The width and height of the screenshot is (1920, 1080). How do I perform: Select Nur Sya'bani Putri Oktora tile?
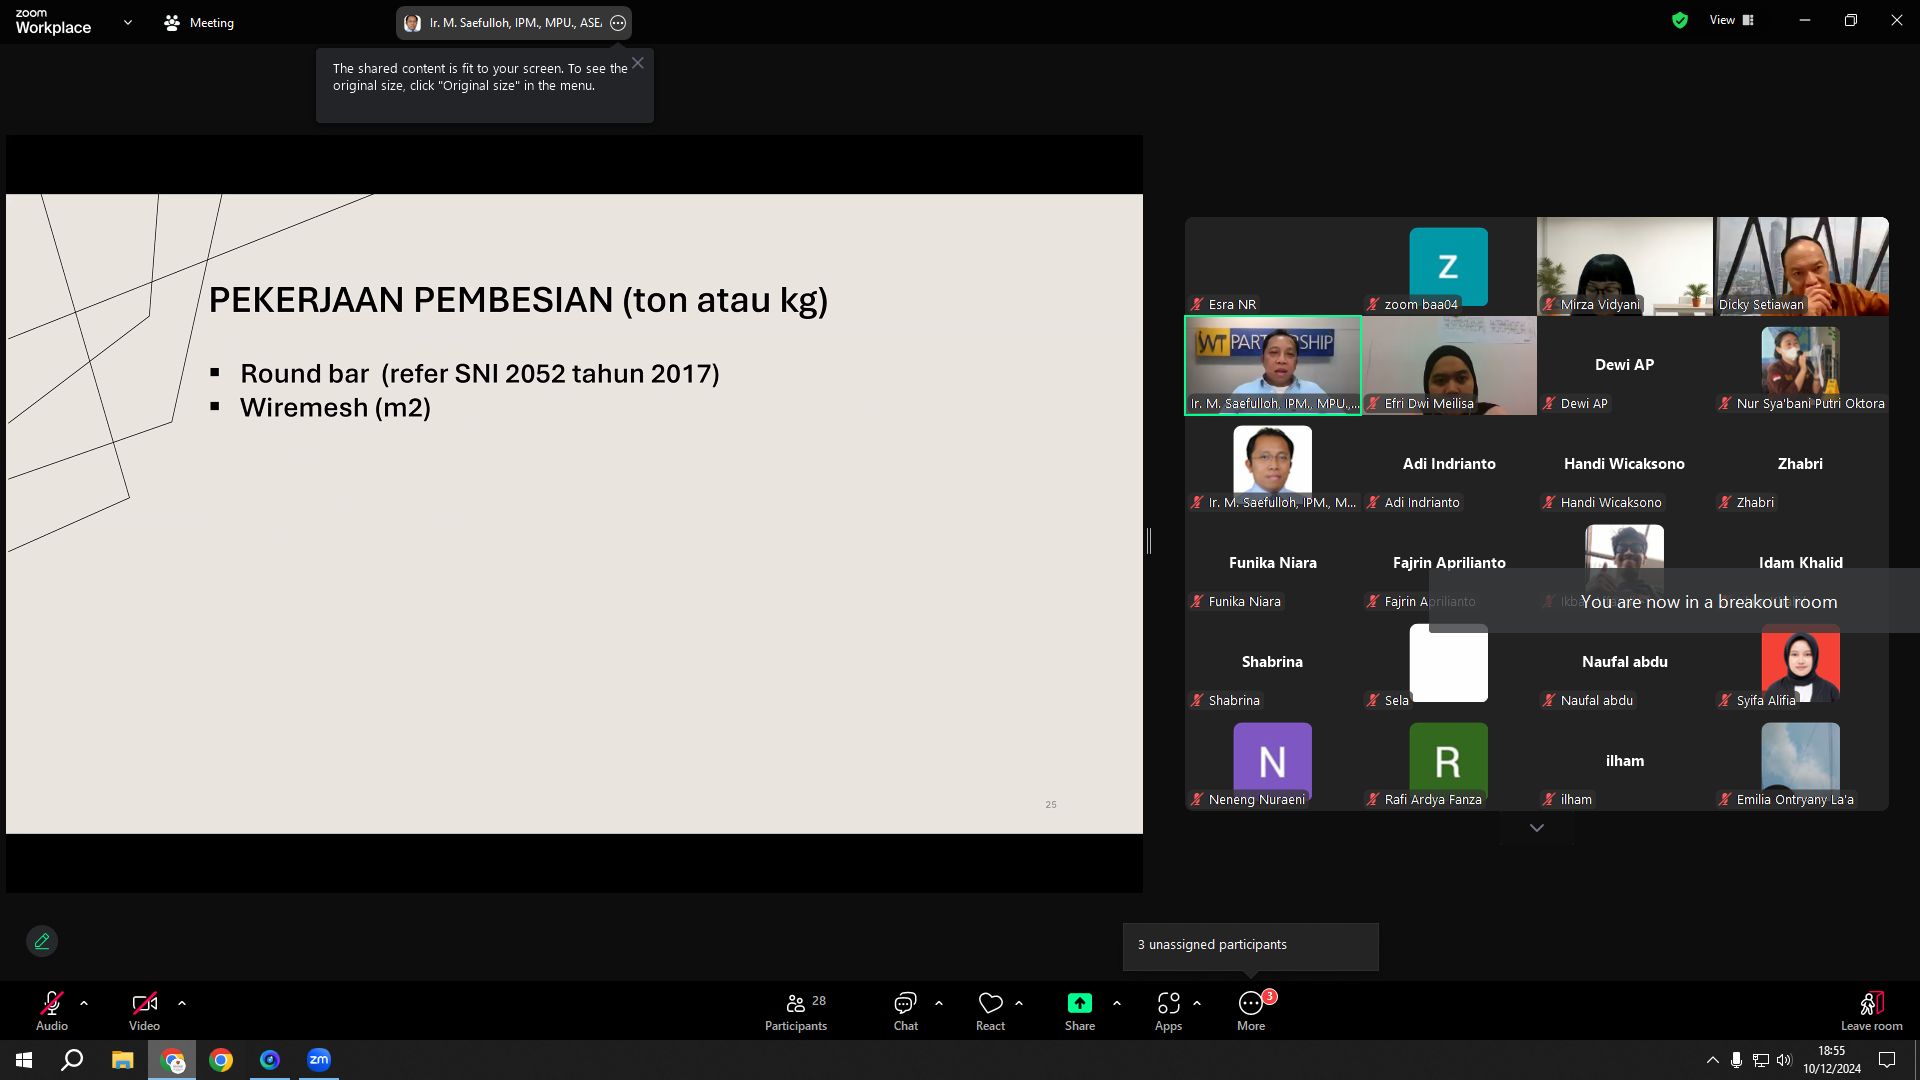tap(1802, 365)
